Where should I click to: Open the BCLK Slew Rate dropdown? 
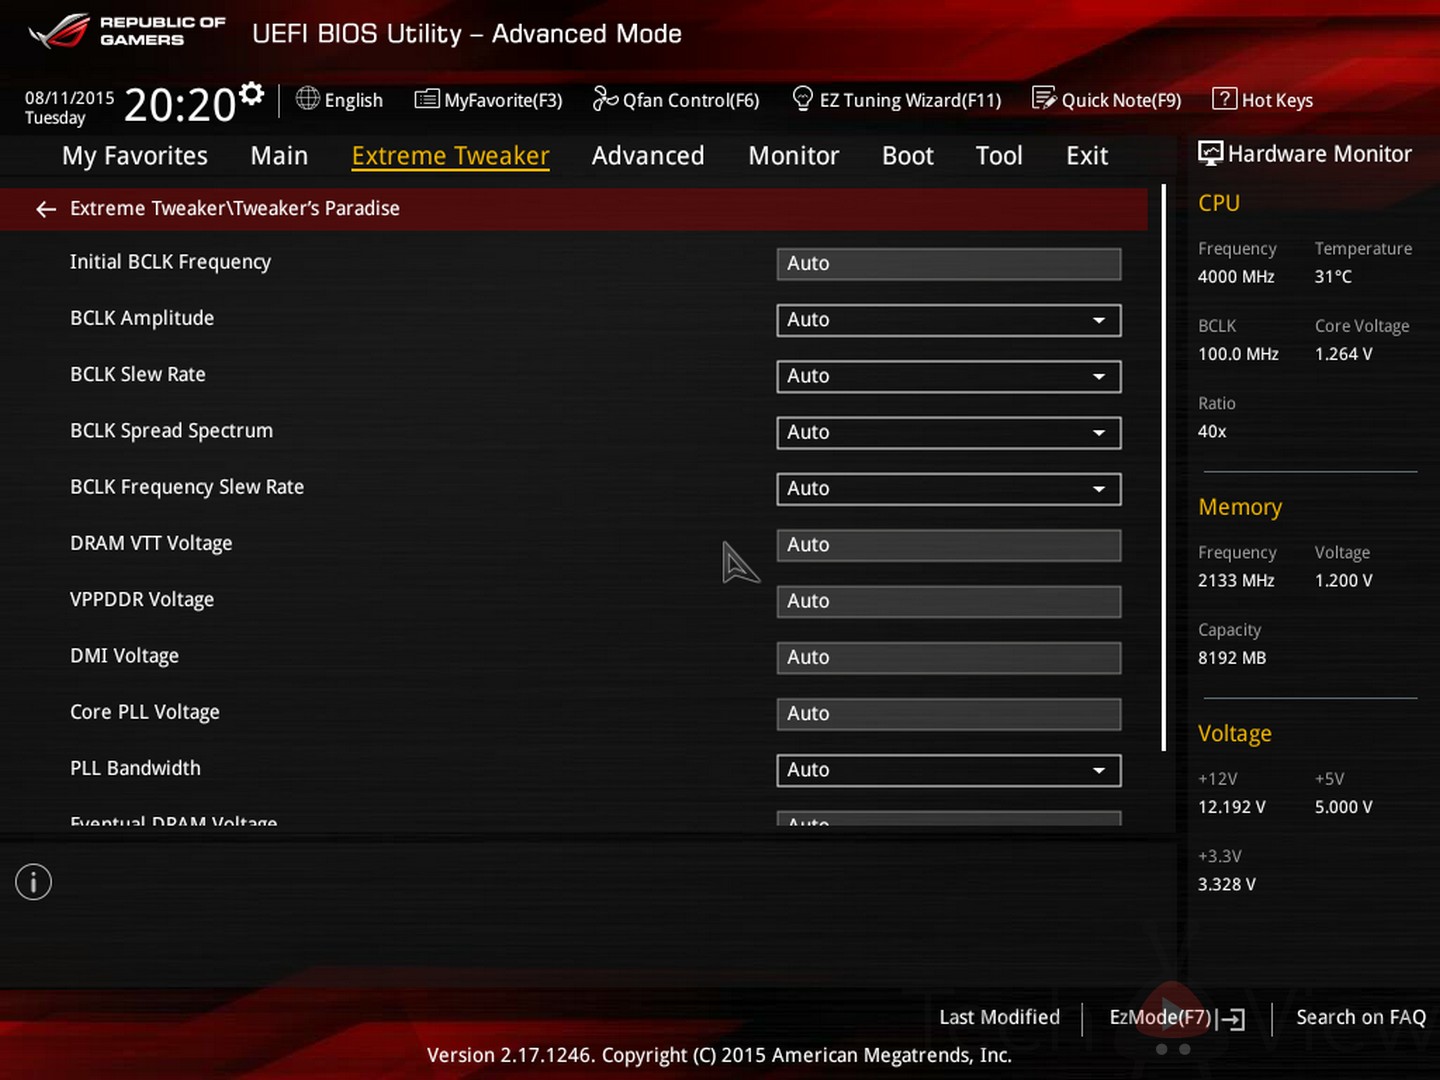pyautogui.click(x=948, y=376)
